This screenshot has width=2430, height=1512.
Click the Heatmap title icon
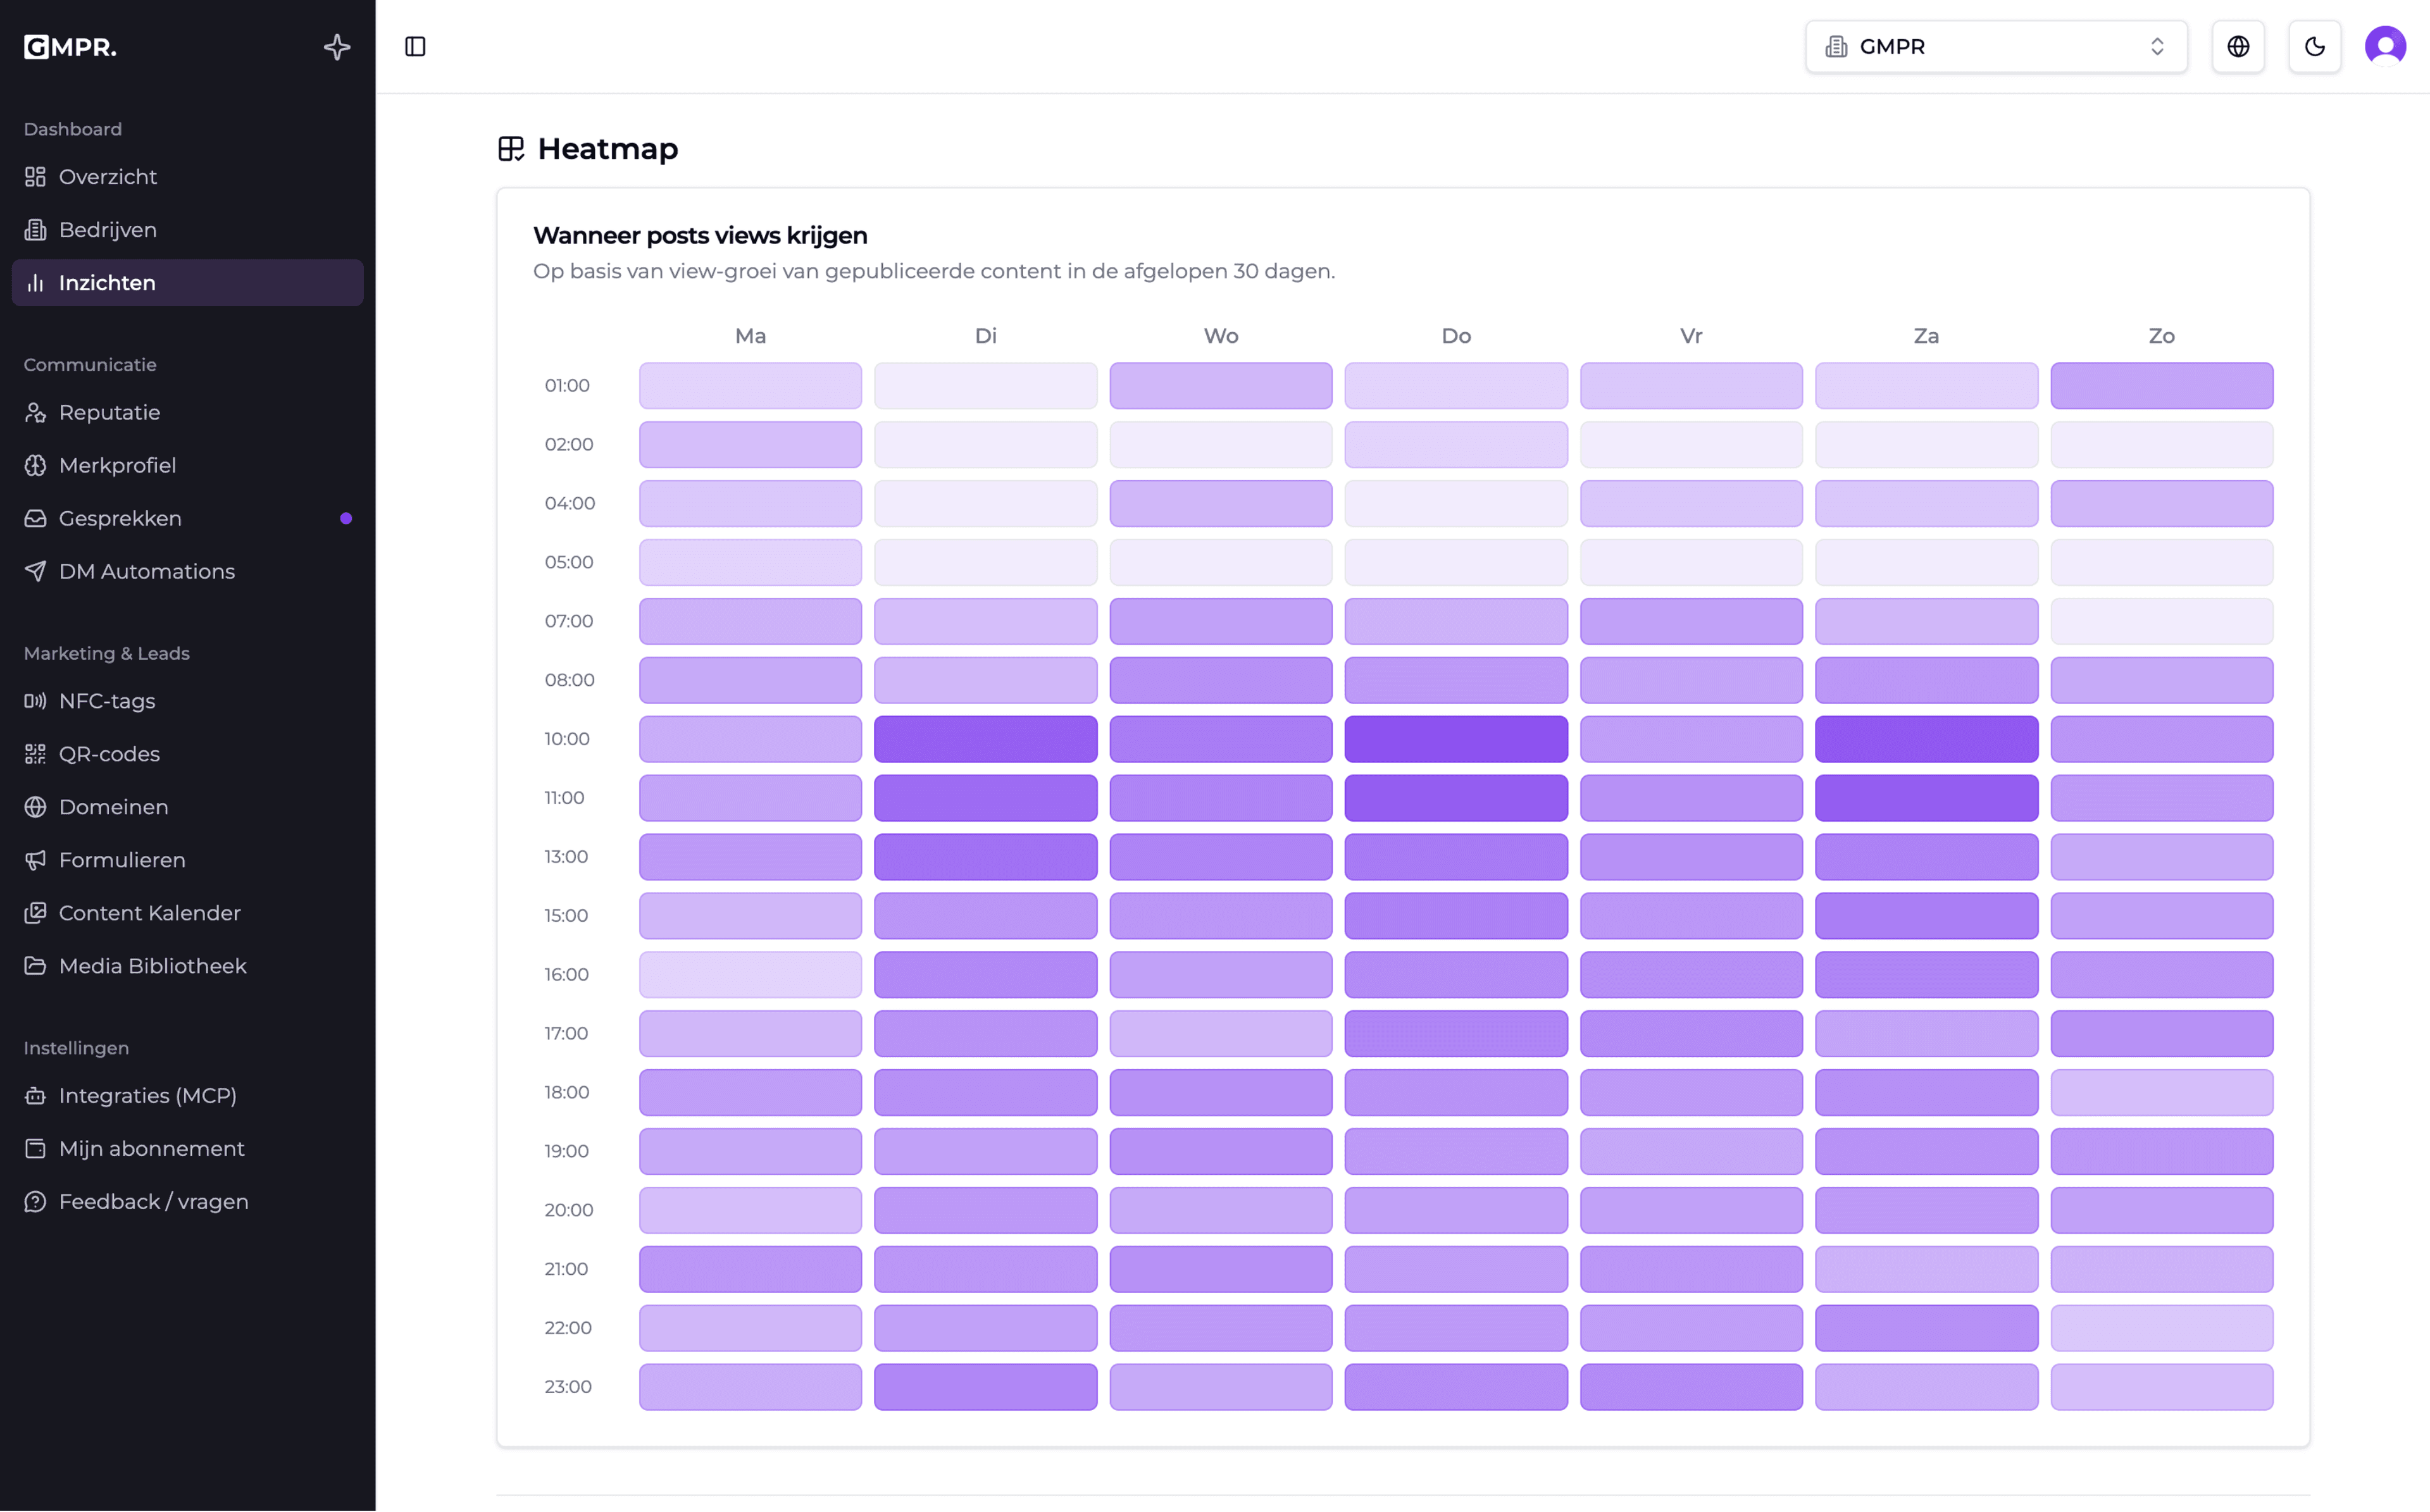pyautogui.click(x=511, y=149)
